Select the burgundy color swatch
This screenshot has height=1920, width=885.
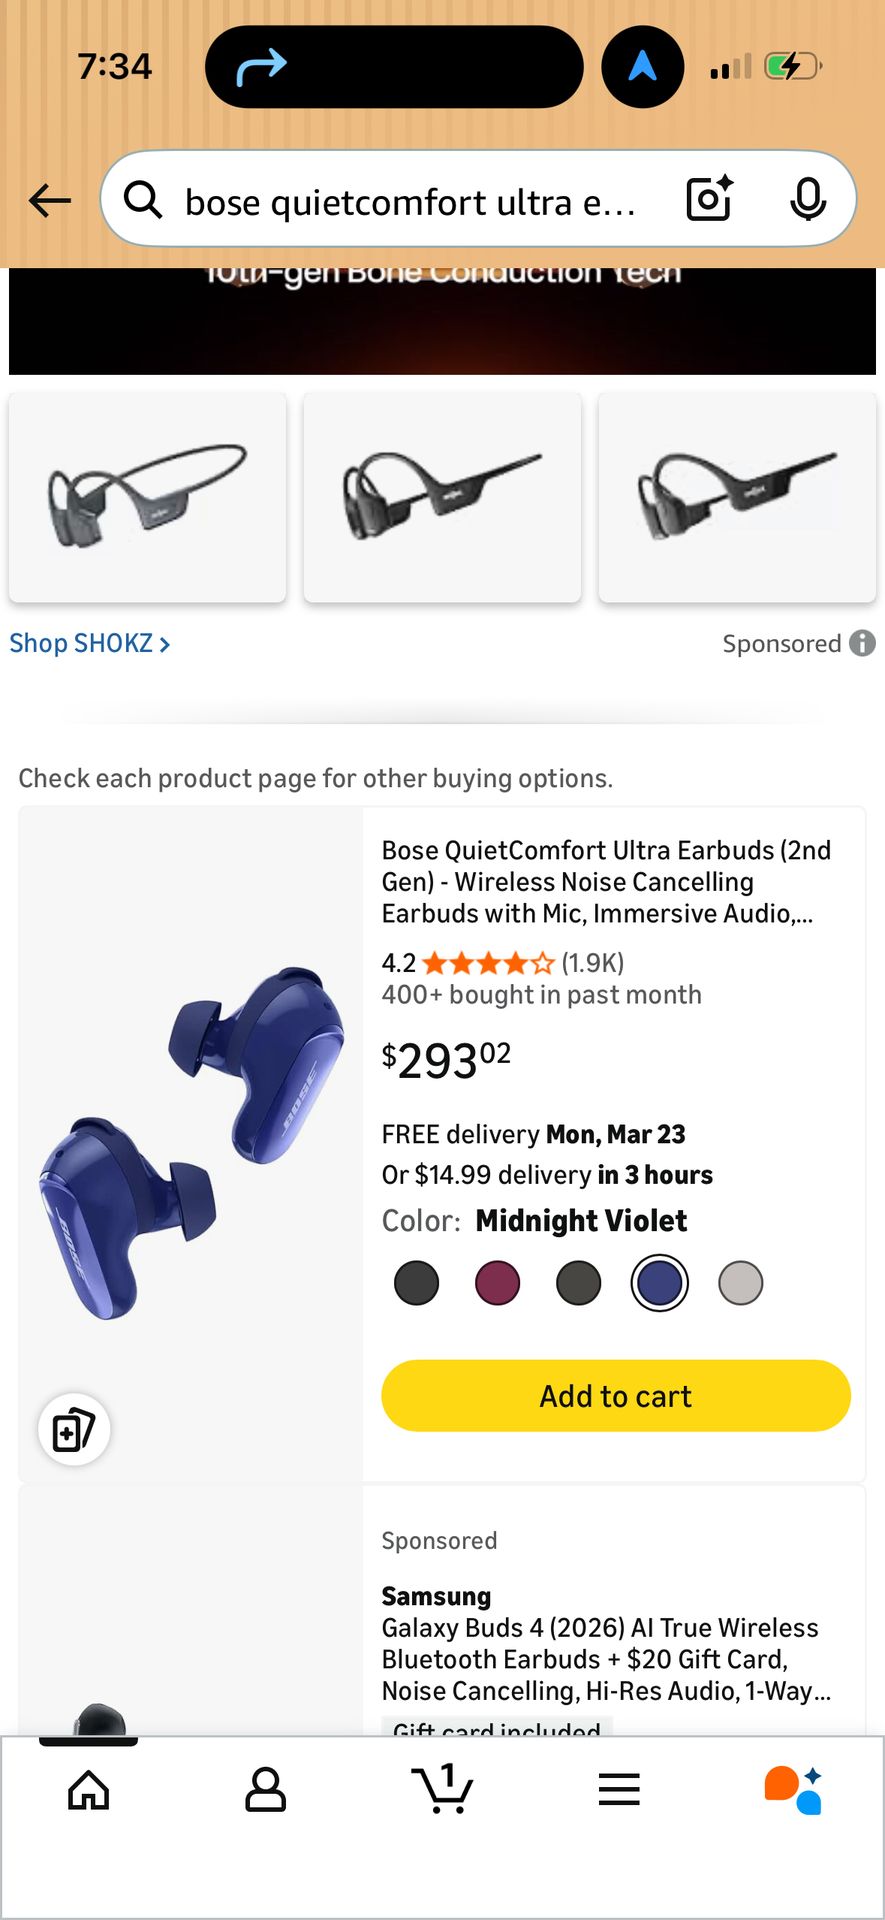[x=497, y=1283]
